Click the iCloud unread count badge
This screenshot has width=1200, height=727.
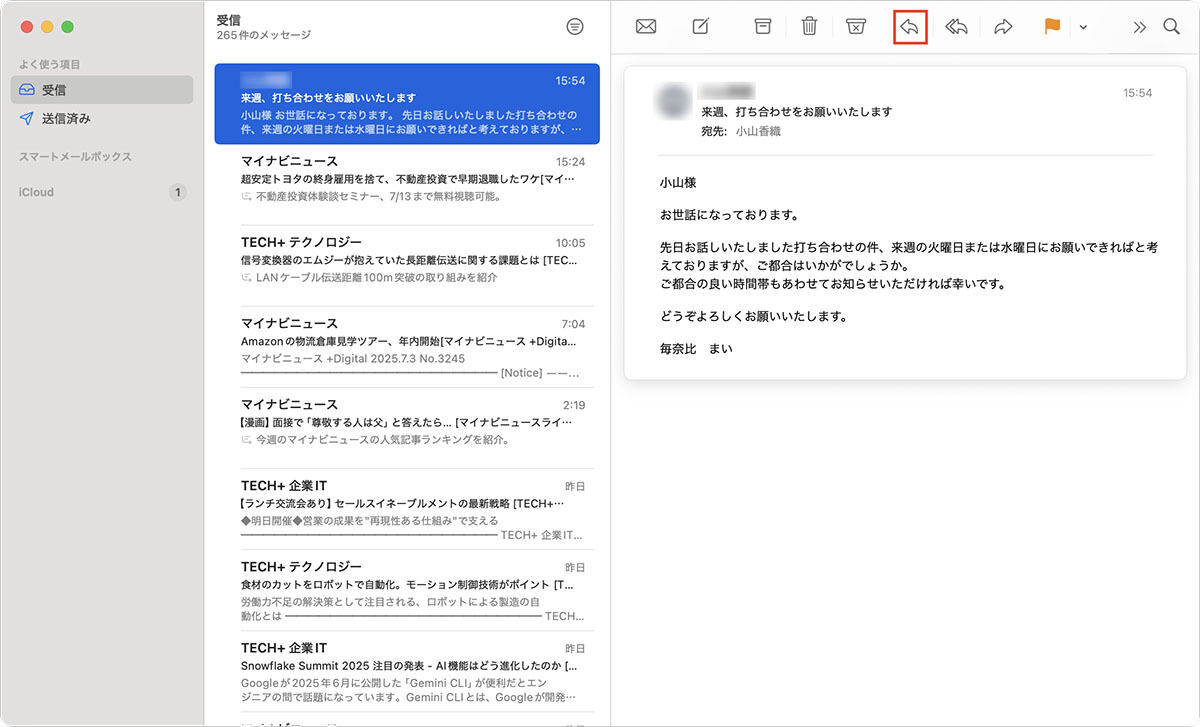click(178, 192)
